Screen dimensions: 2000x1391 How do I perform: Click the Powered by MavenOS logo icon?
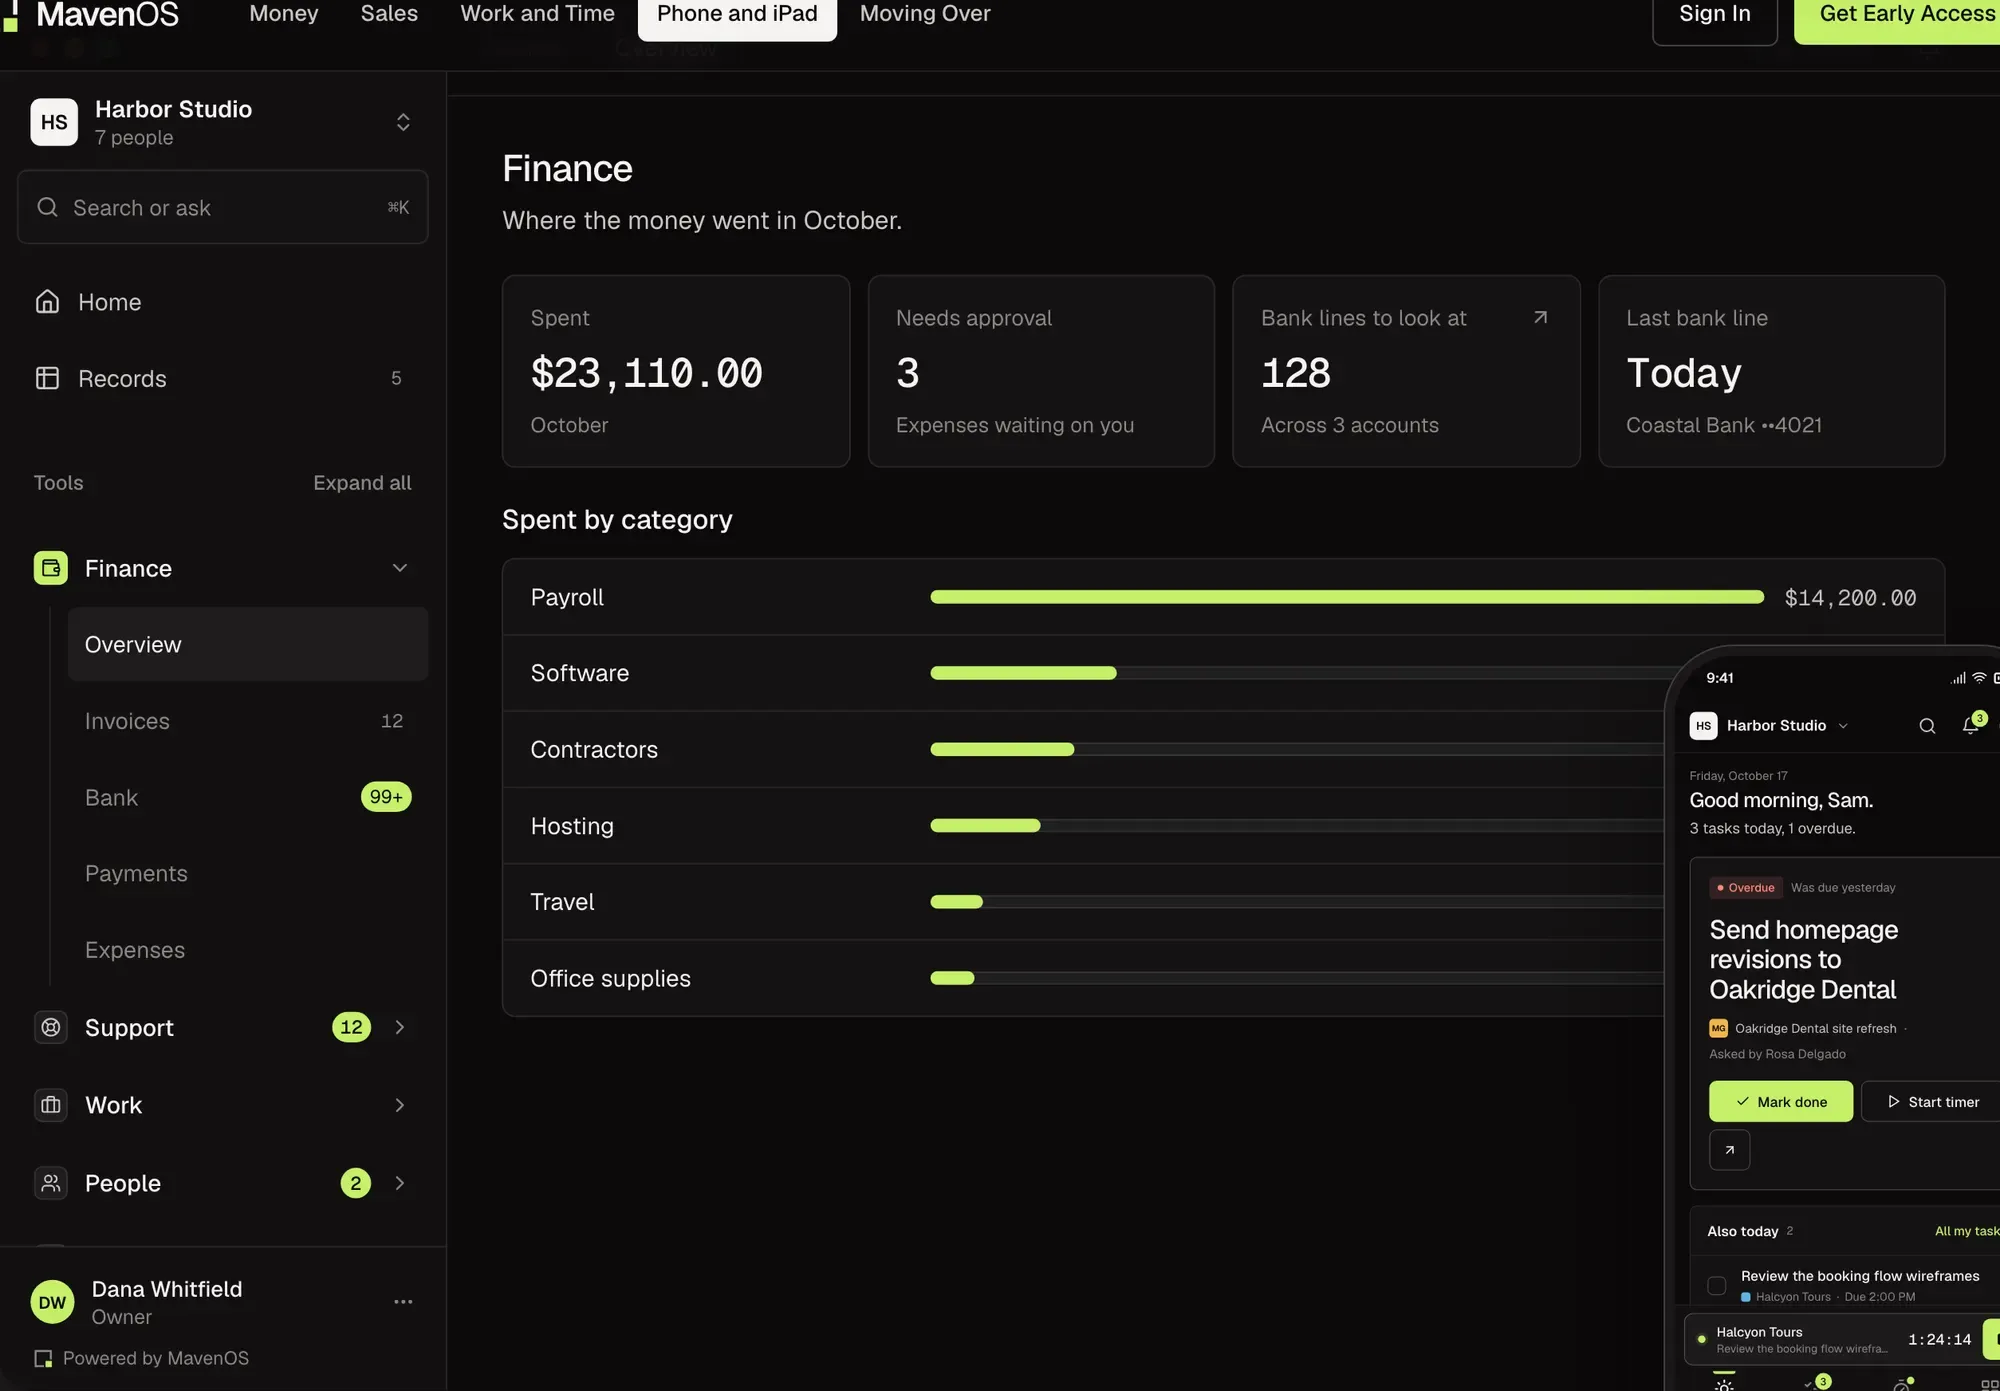[x=43, y=1358]
